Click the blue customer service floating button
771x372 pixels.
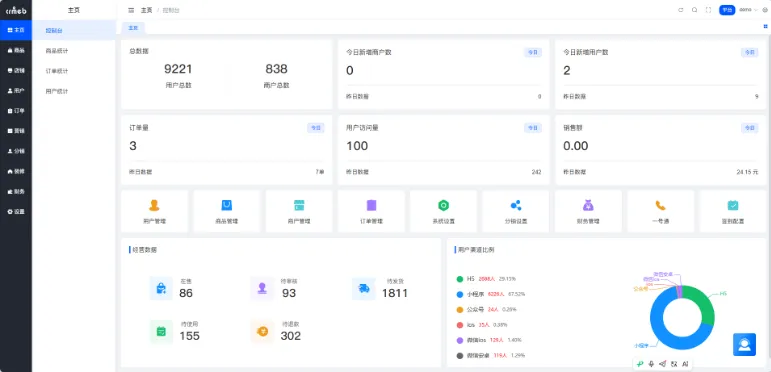pyautogui.click(x=744, y=344)
